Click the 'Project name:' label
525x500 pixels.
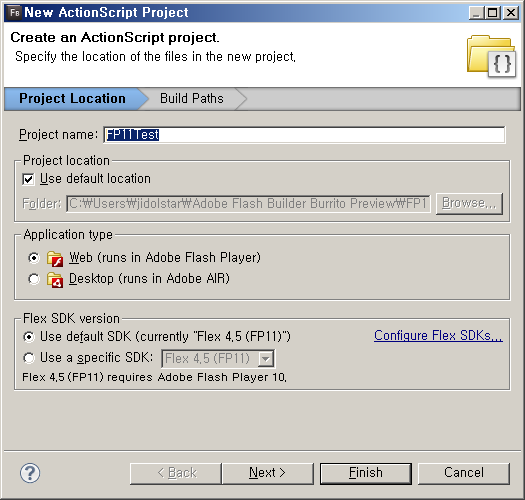[58, 135]
